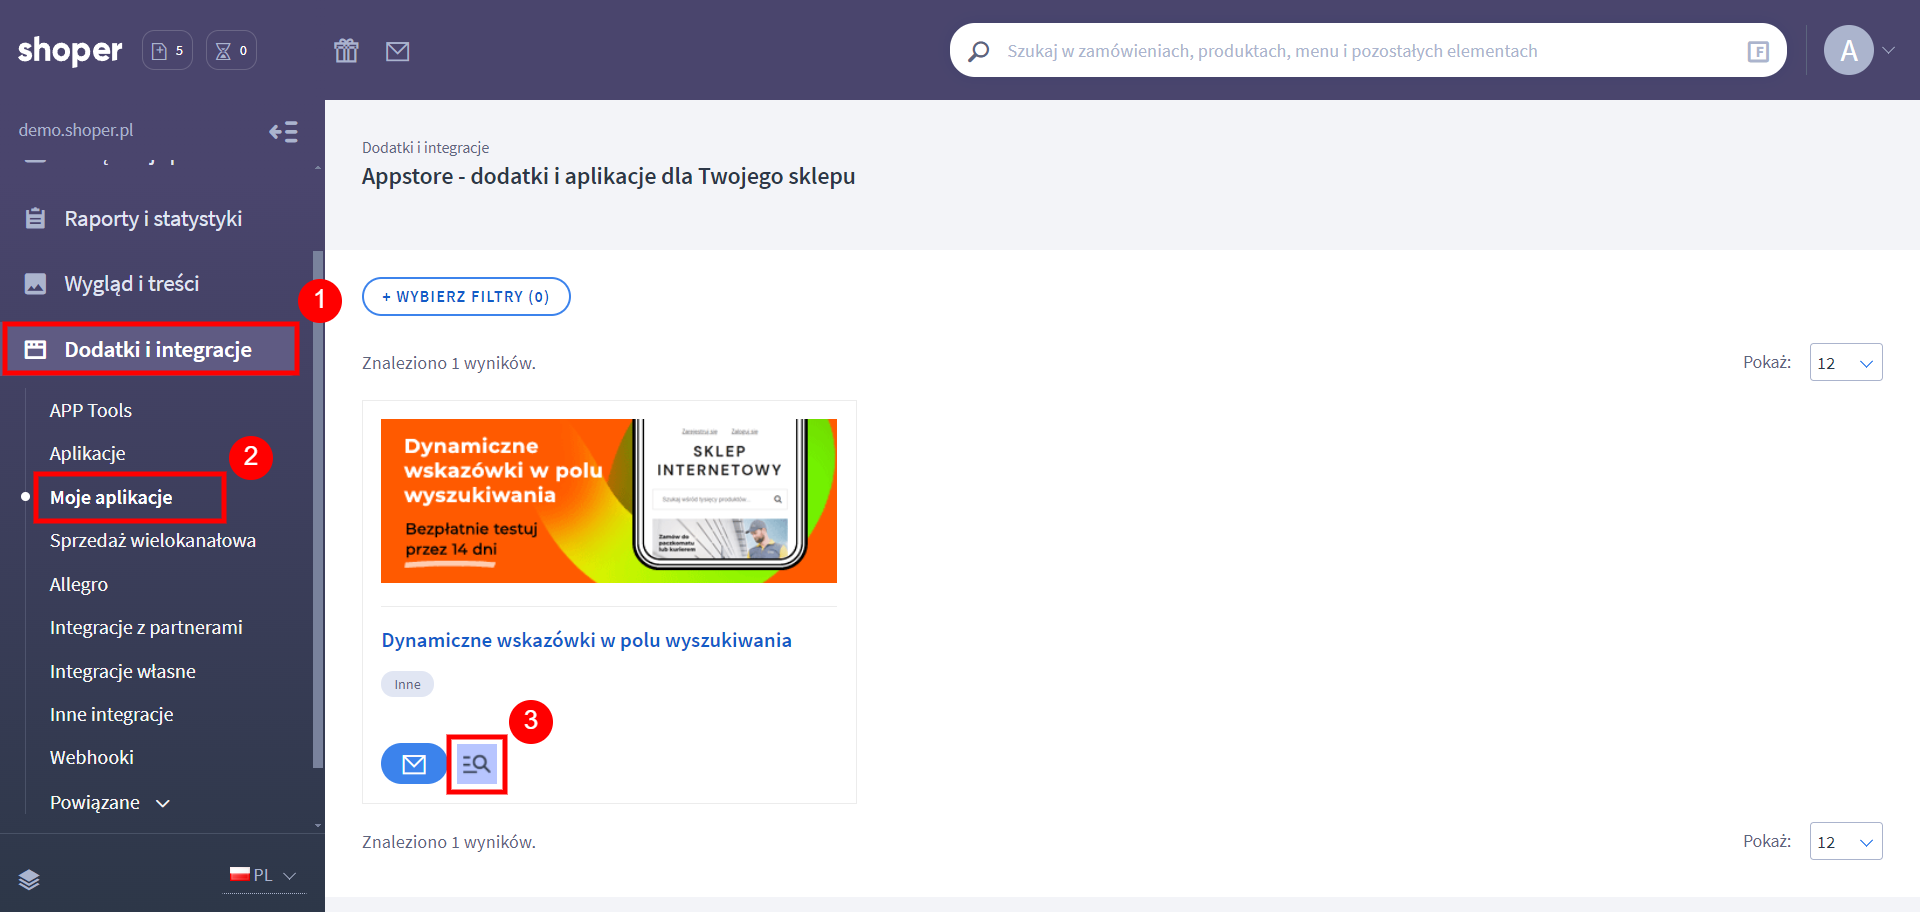Open Dynamiczne wskazówki w polu wyszukiwania link
The width and height of the screenshot is (1920, 912).
click(x=586, y=640)
